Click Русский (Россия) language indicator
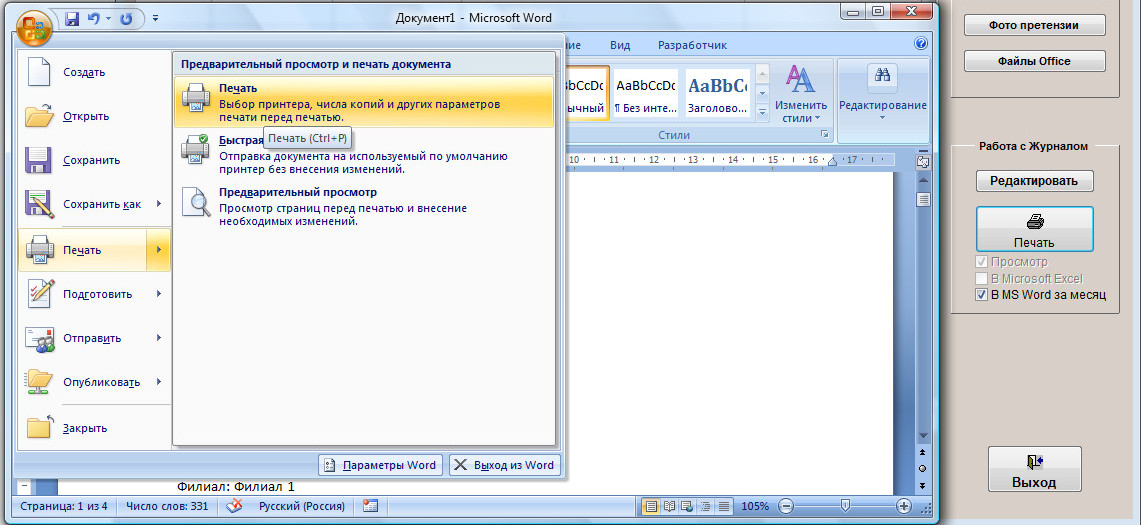 click(x=302, y=506)
